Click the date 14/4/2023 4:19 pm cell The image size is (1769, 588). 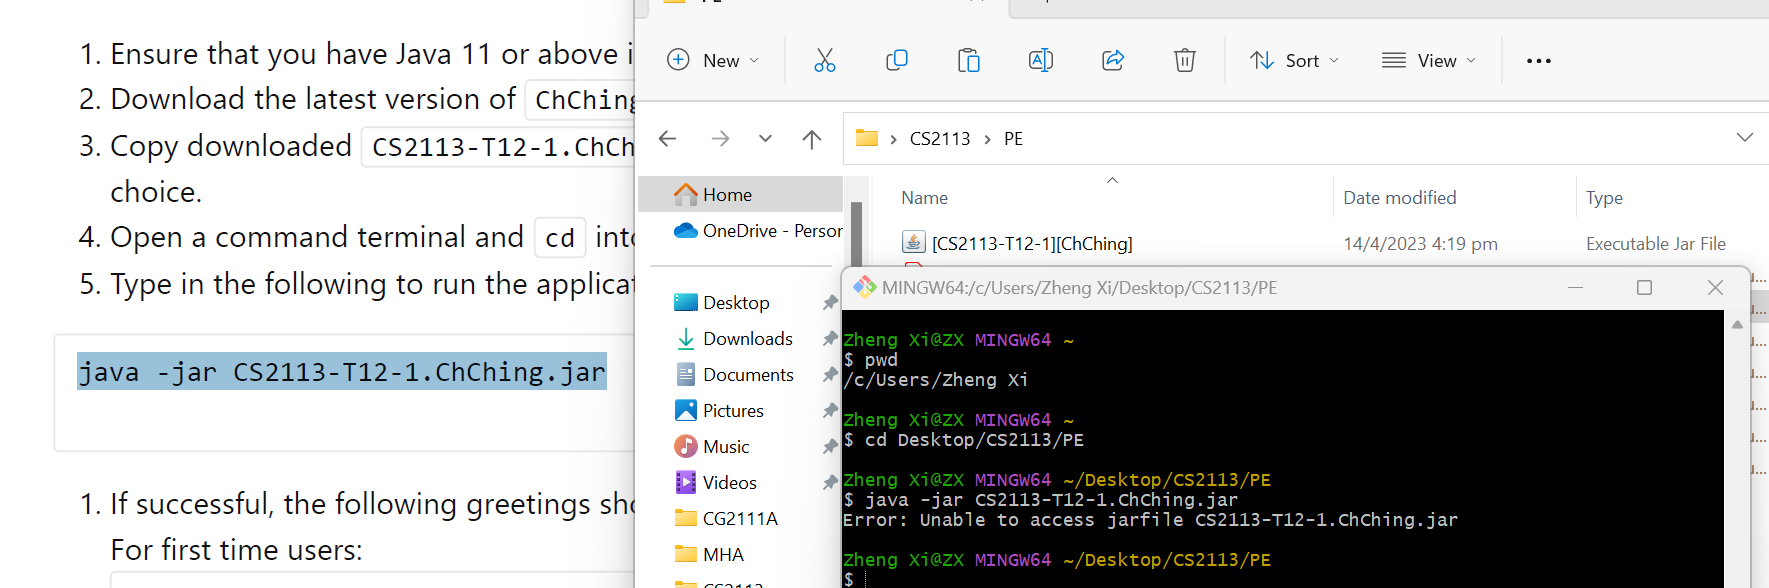coord(1420,244)
